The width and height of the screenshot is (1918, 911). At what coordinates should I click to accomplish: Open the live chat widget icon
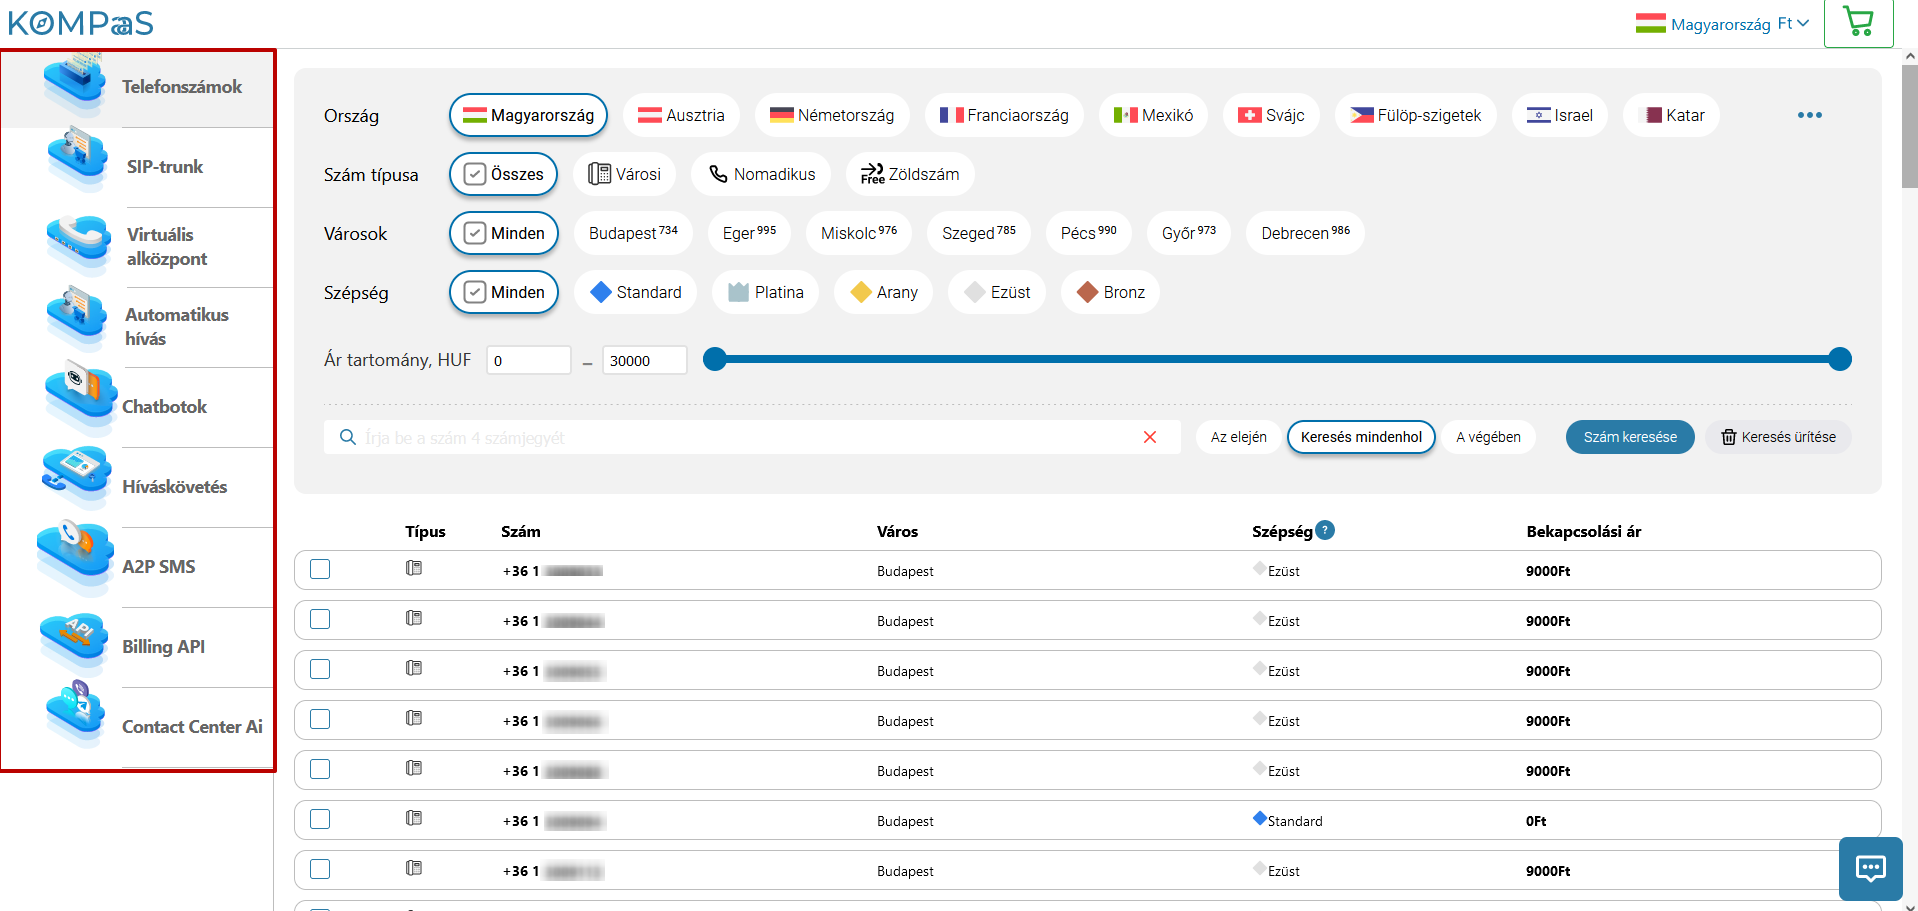[1870, 868]
